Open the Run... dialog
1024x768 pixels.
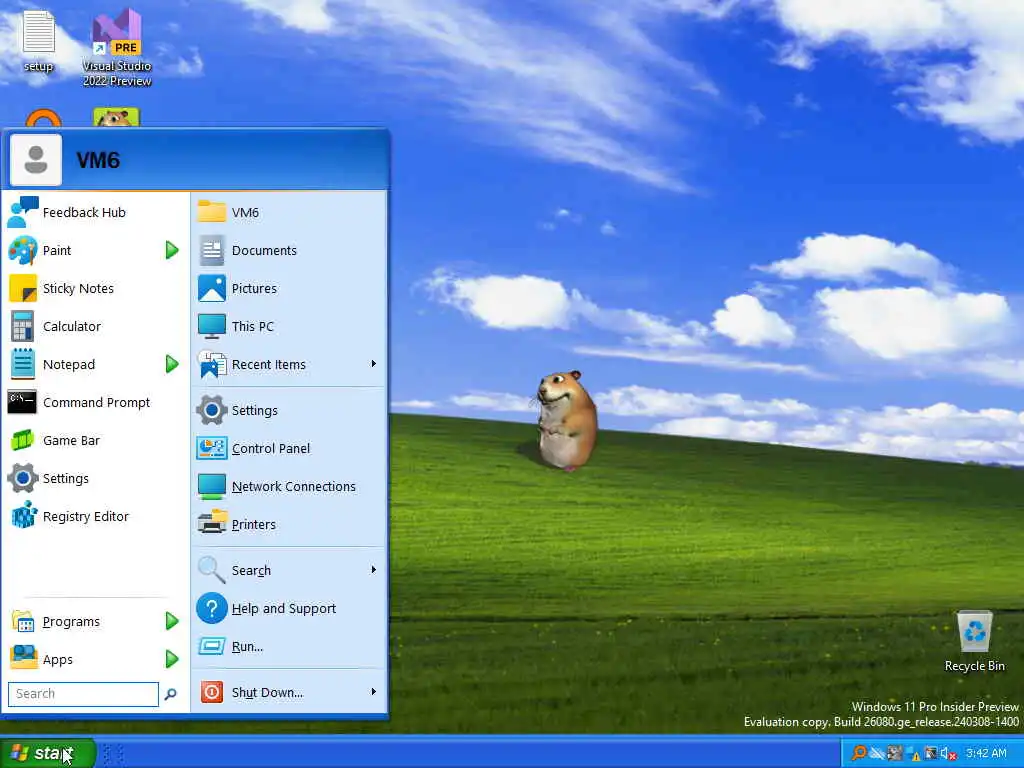click(x=289, y=646)
